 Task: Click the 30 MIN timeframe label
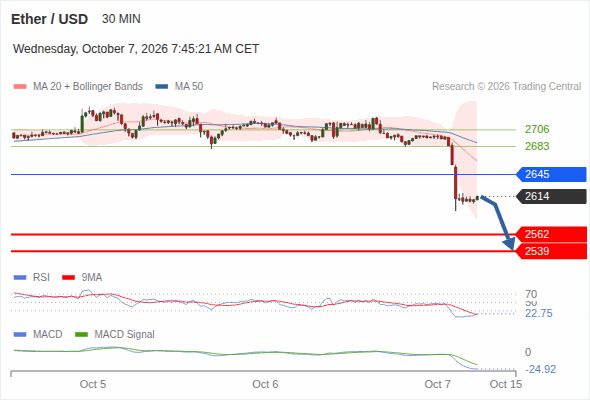point(121,19)
